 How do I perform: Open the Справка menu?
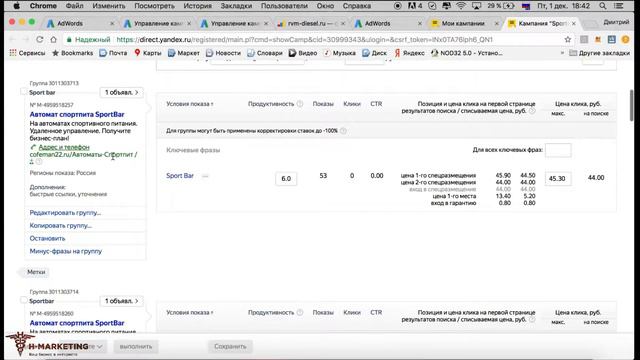pos(357,6)
